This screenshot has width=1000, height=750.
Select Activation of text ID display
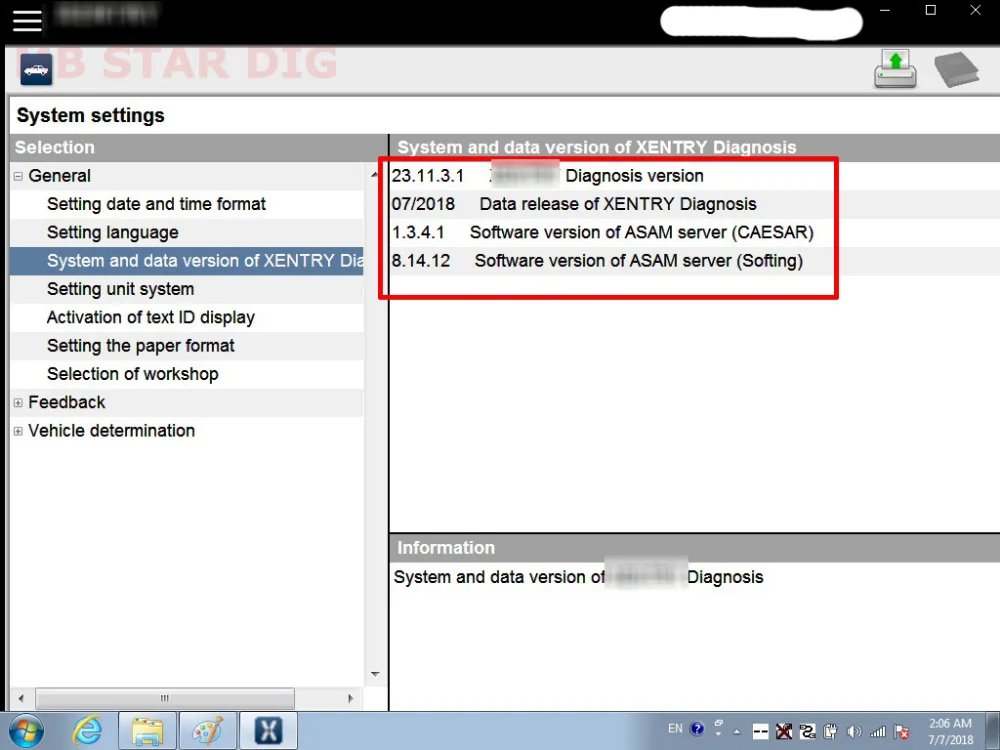pos(151,318)
